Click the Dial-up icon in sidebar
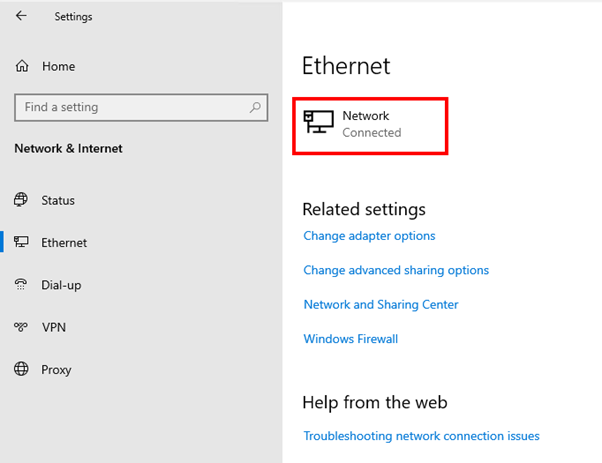Screen dimensions: 602x463 coord(21,285)
